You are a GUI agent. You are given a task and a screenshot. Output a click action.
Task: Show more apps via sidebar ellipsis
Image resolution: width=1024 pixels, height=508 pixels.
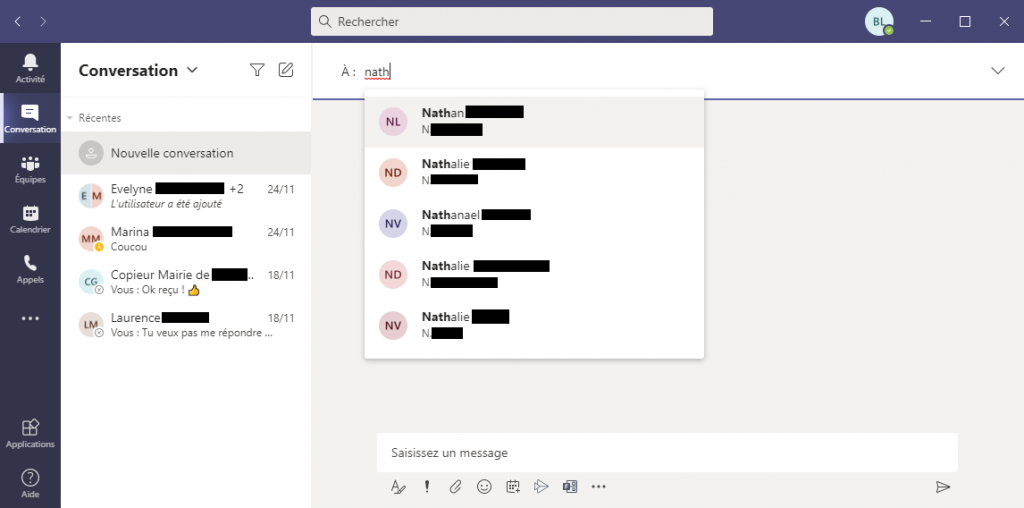point(30,319)
